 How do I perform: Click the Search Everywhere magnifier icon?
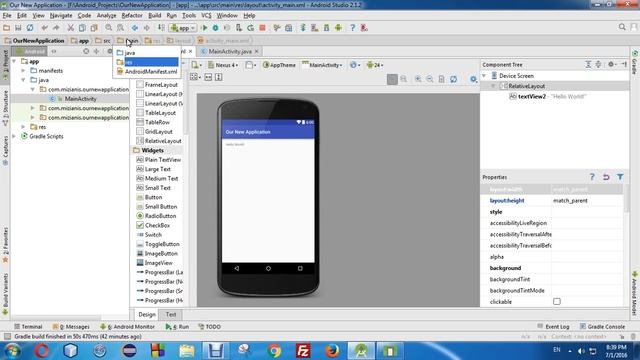(x=622, y=27)
